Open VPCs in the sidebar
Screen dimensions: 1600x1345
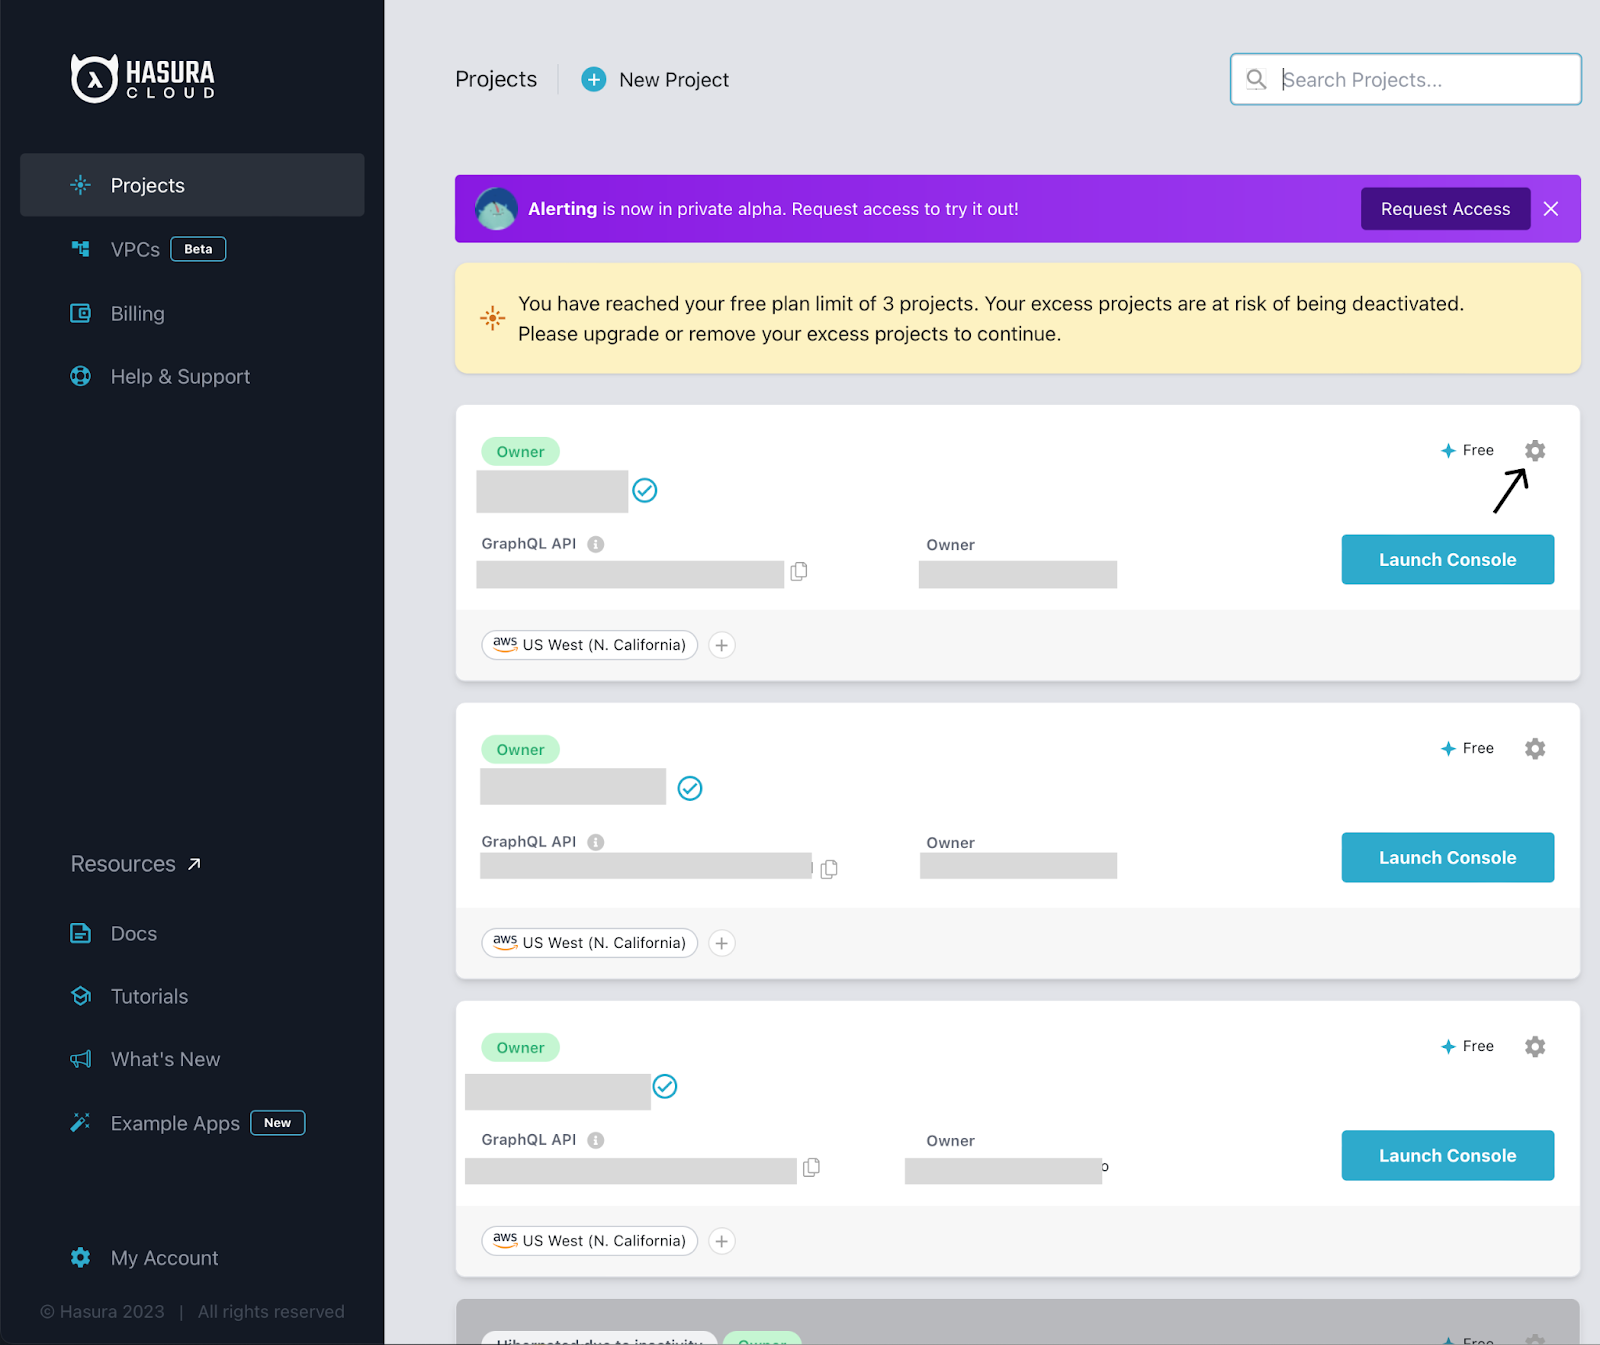click(x=134, y=249)
